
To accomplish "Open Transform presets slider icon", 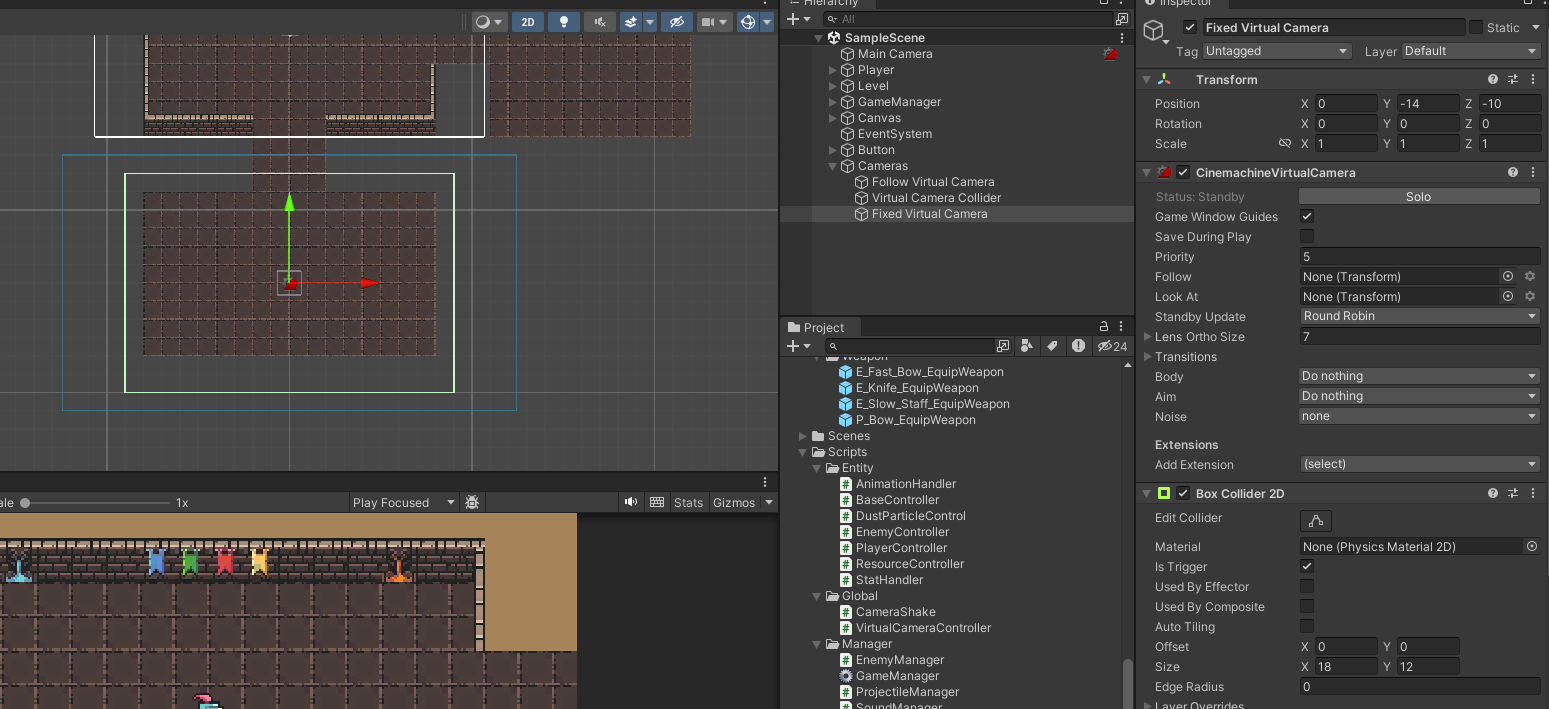I will click(x=1513, y=79).
